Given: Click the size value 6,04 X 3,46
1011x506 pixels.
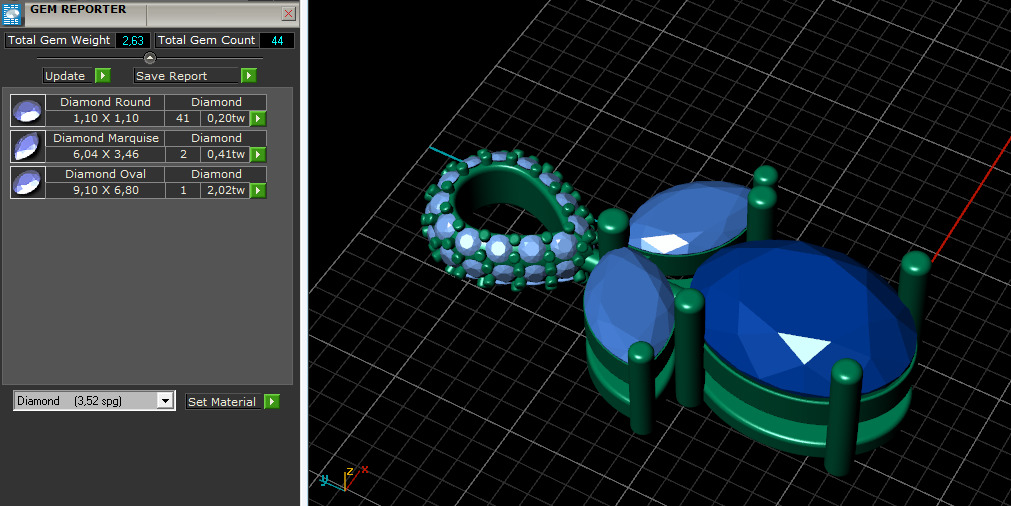Looking at the screenshot, I should coord(105,154).
